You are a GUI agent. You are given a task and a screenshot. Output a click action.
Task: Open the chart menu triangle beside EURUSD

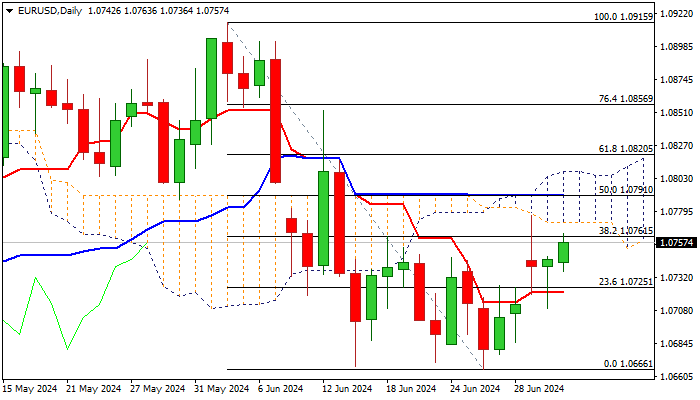pos(10,11)
